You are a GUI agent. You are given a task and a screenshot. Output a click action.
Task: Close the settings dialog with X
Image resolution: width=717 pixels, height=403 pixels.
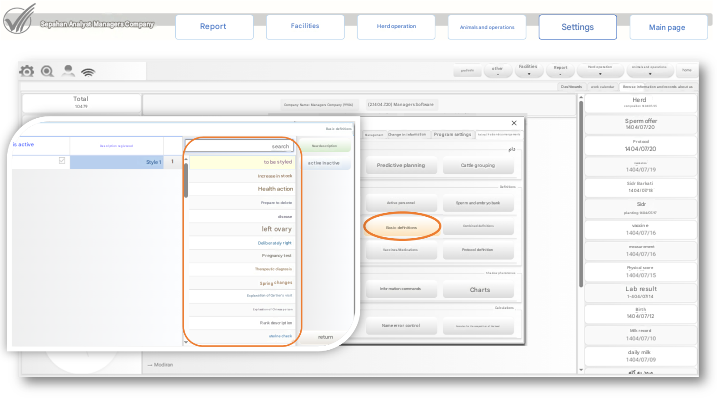(x=514, y=123)
